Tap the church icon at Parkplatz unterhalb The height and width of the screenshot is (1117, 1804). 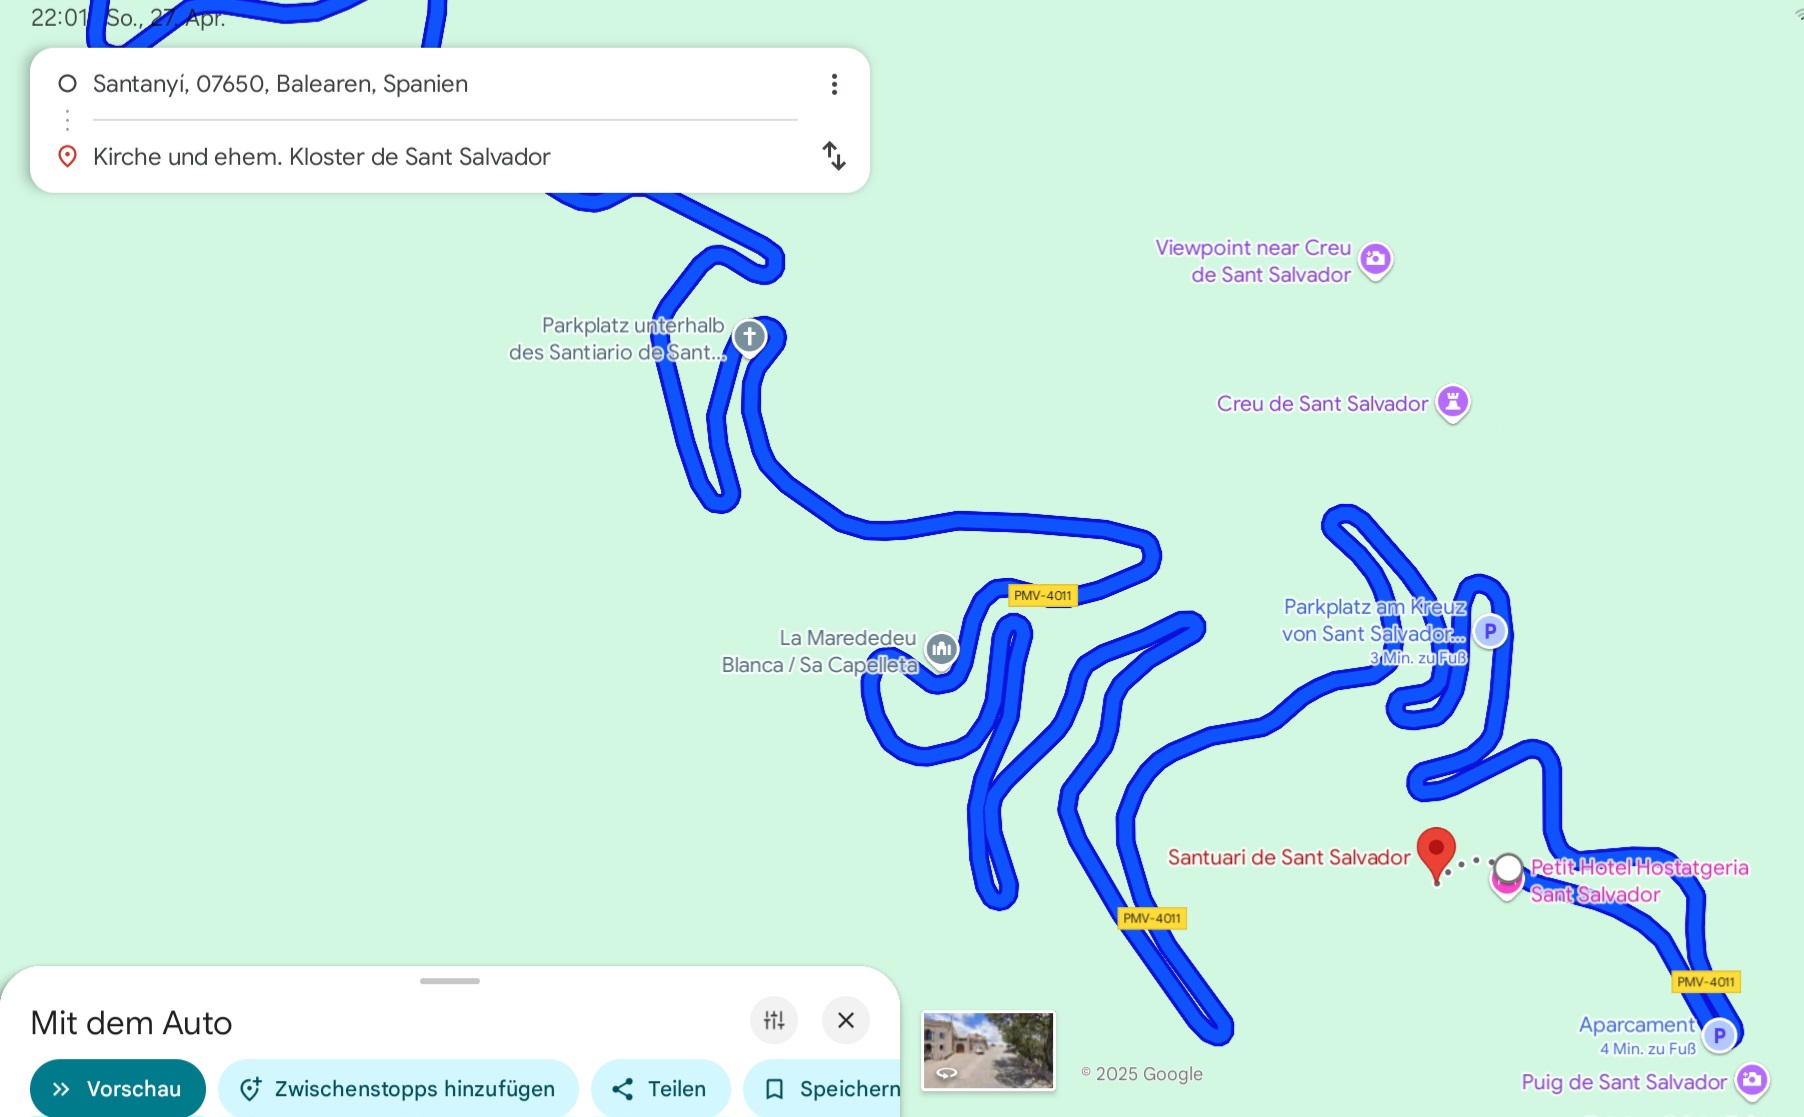click(750, 338)
